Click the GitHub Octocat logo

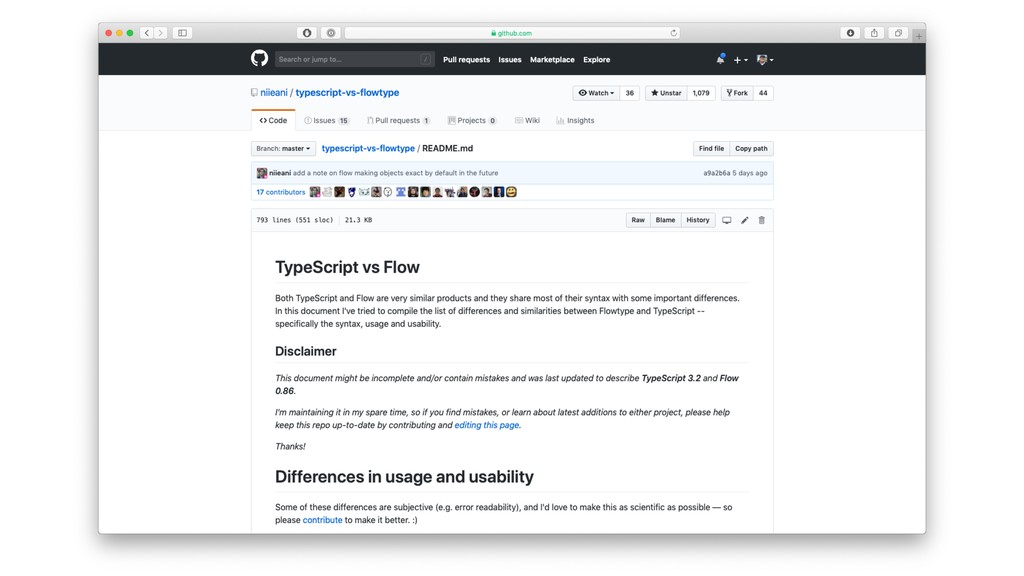259,59
